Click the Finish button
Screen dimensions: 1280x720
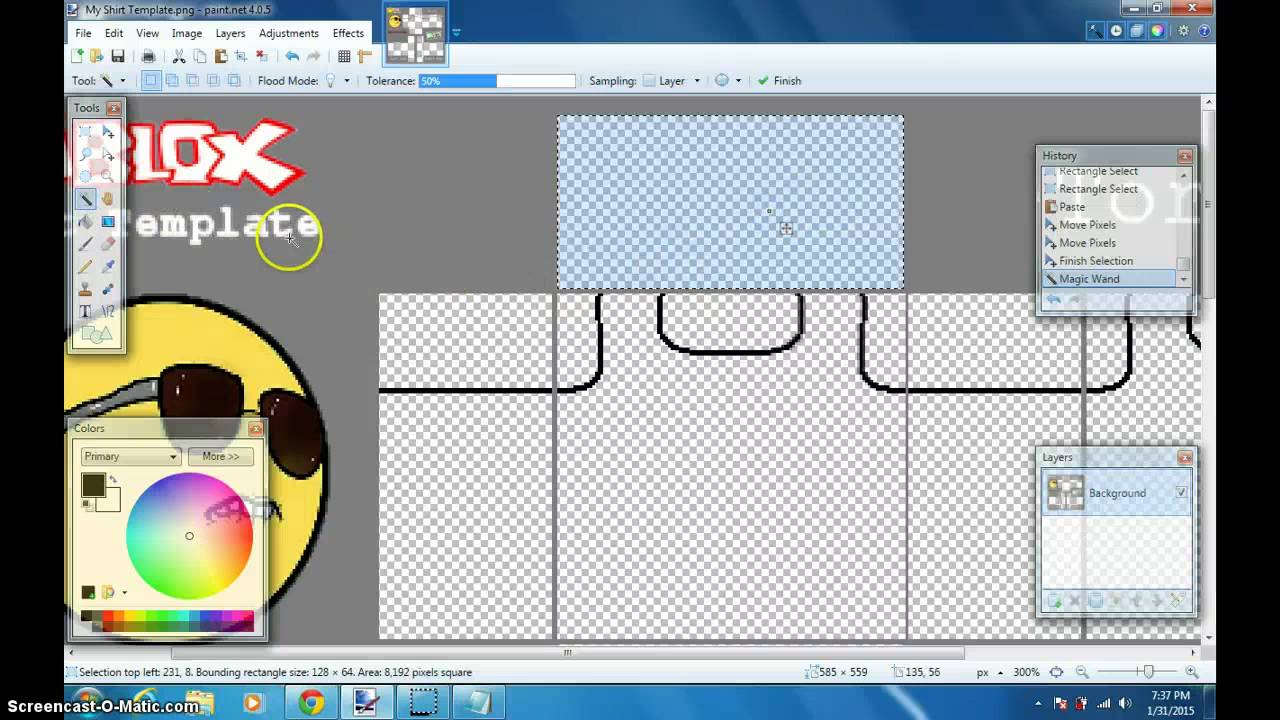pos(779,81)
